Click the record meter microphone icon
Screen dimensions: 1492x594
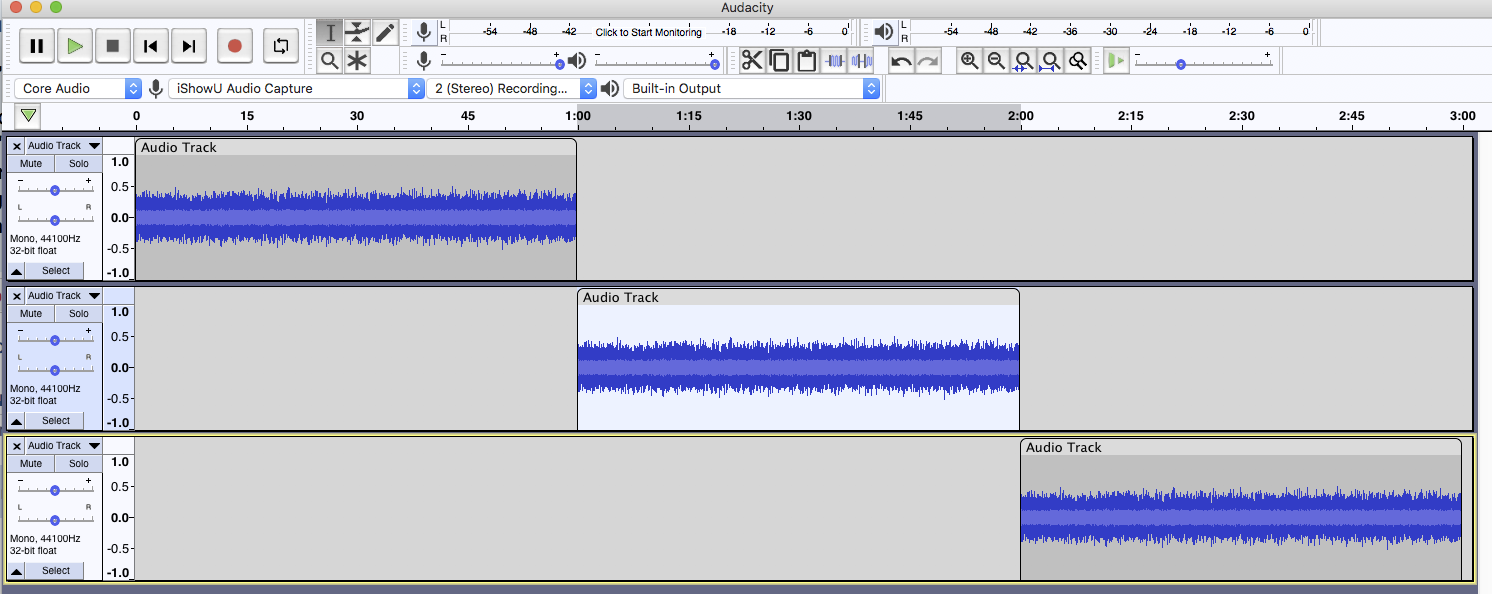pyautogui.click(x=424, y=32)
